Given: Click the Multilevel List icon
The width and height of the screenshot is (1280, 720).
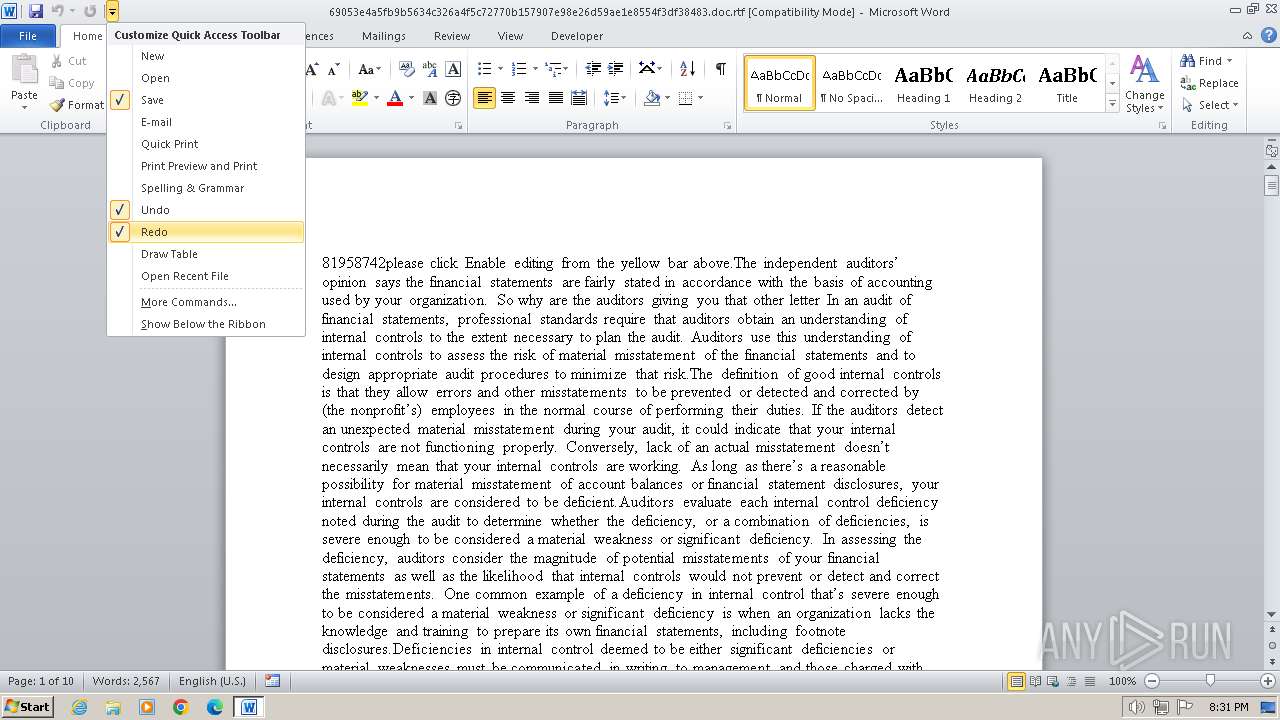Looking at the screenshot, I should point(553,69).
